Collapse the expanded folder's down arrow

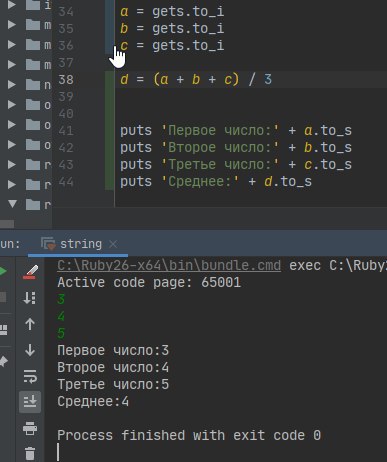(x=12, y=204)
